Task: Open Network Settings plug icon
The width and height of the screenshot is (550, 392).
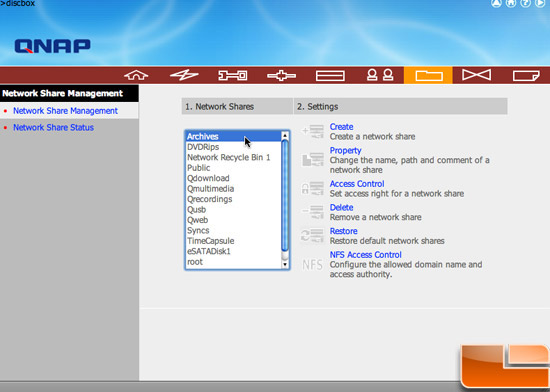Action: 281,75
